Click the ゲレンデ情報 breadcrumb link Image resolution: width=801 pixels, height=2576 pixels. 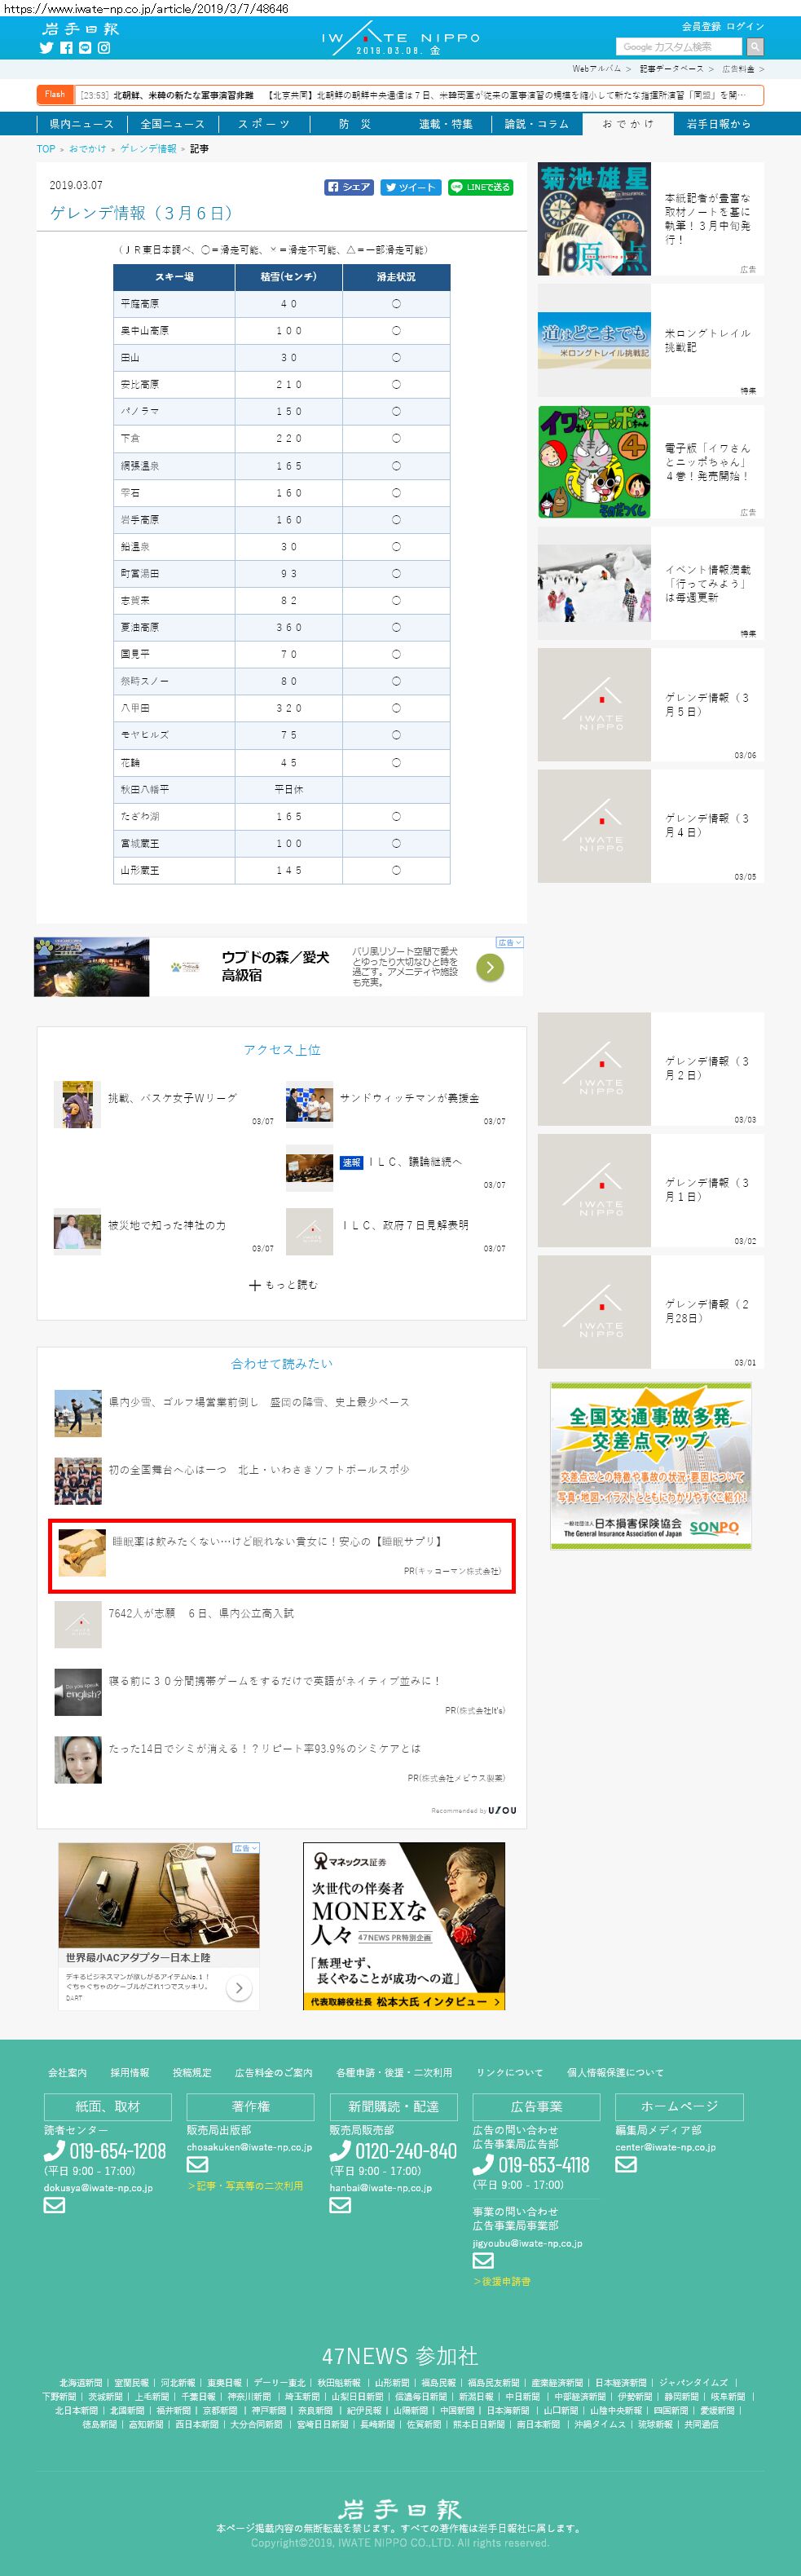148,149
